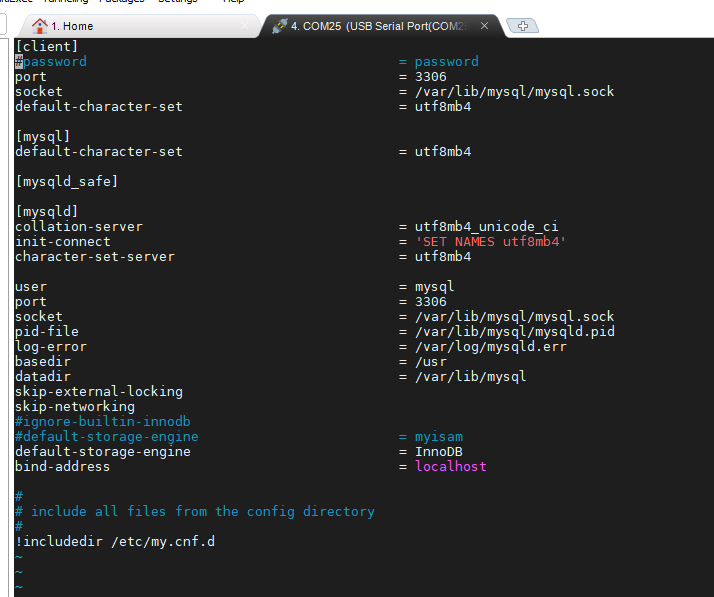Click the utf8mb4_unicode_ci value
Image resolution: width=714 pixels, height=597 pixels.
coord(486,226)
